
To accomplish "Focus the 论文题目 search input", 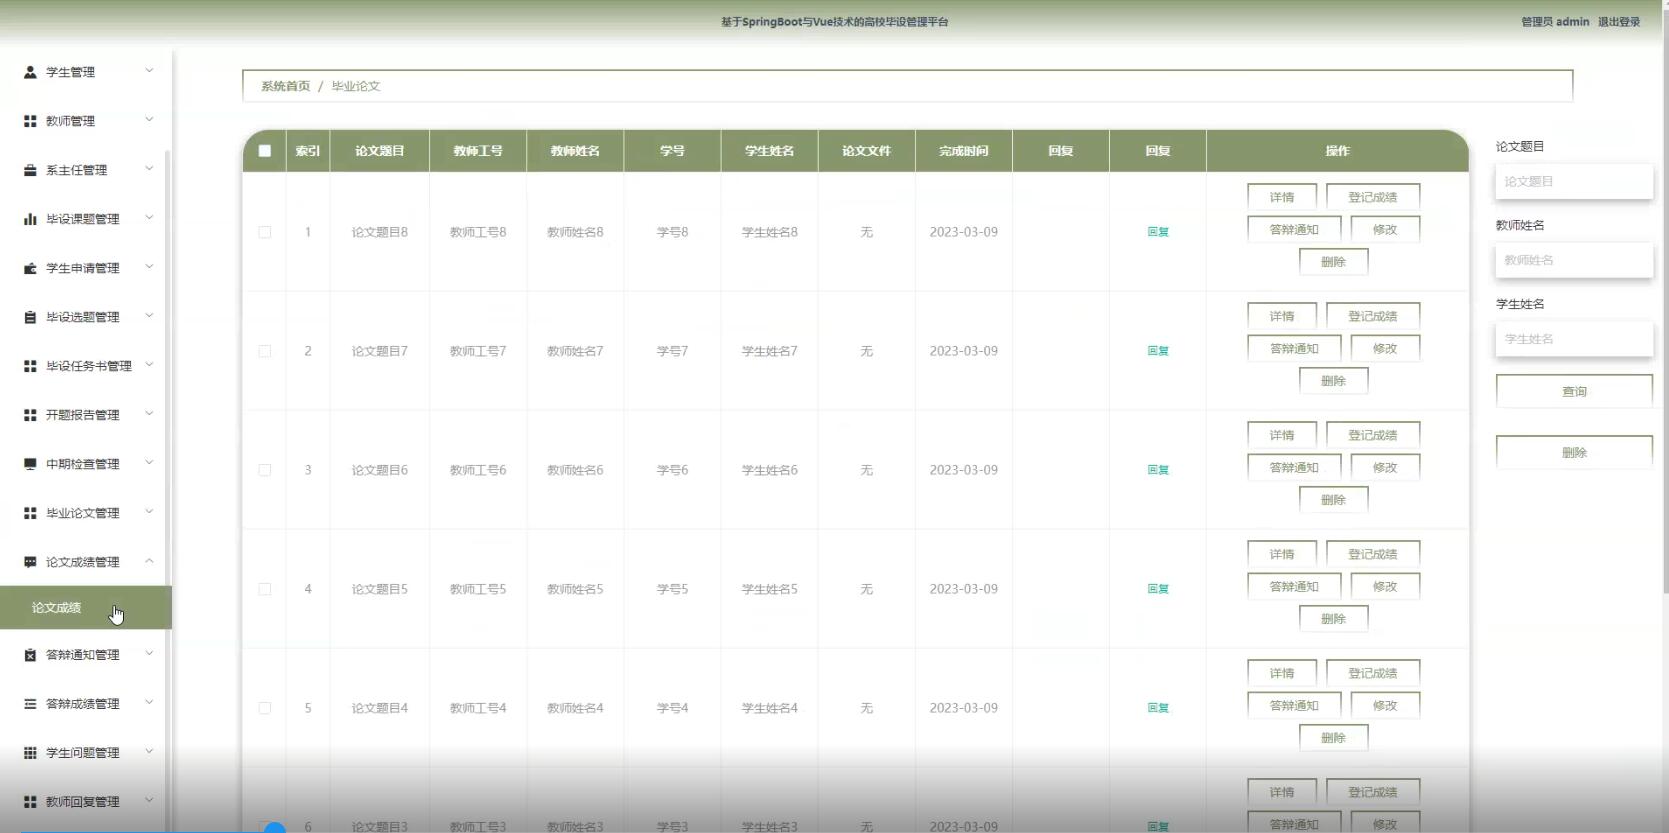I will [x=1574, y=182].
